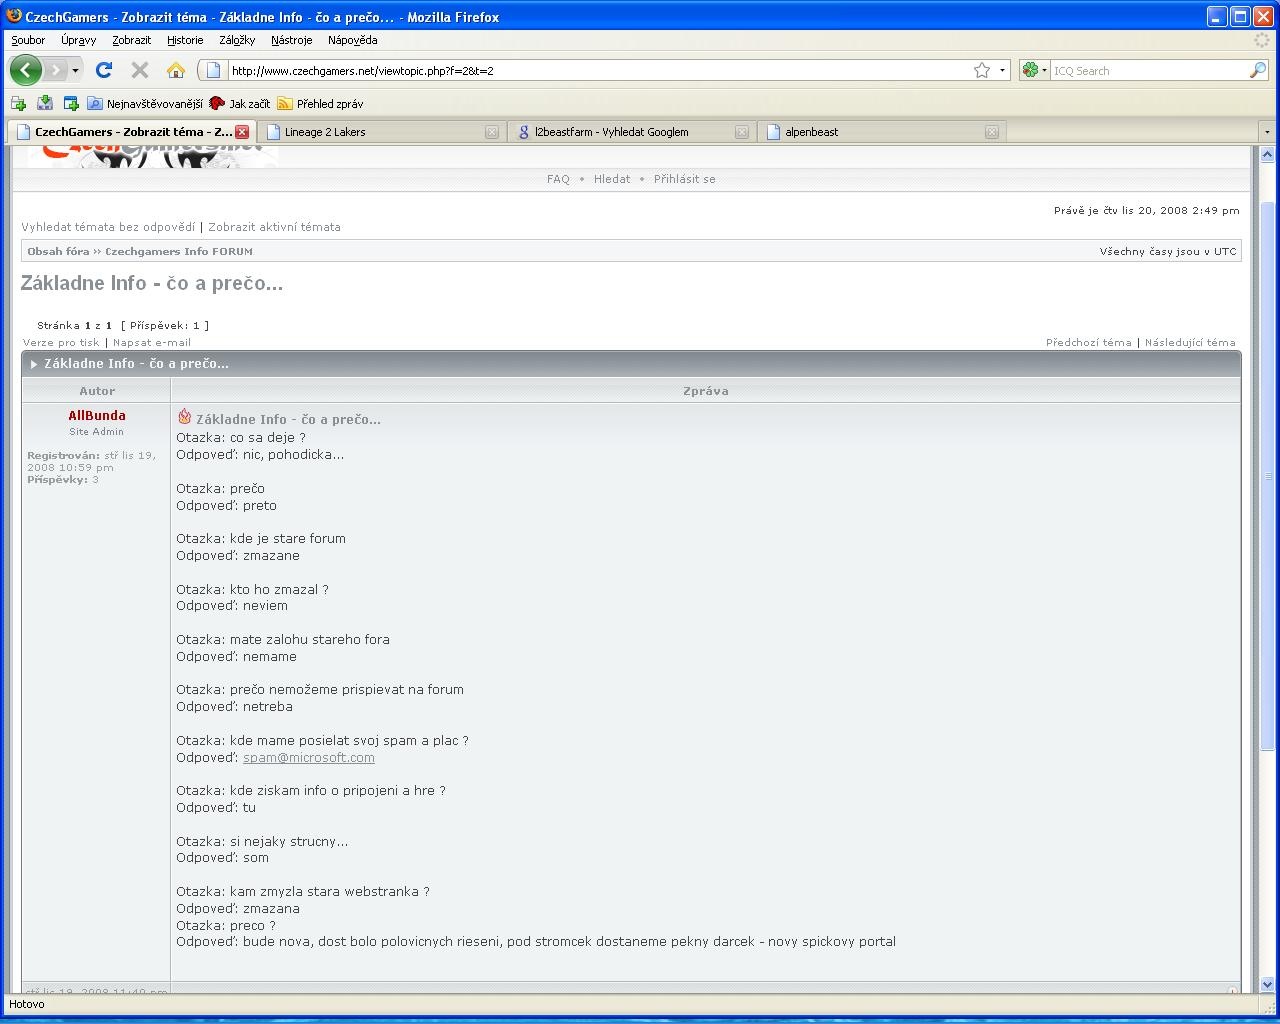This screenshot has height=1024, width=1280.
Task: Open the ICQ search engine selector
Action: click(x=1034, y=70)
